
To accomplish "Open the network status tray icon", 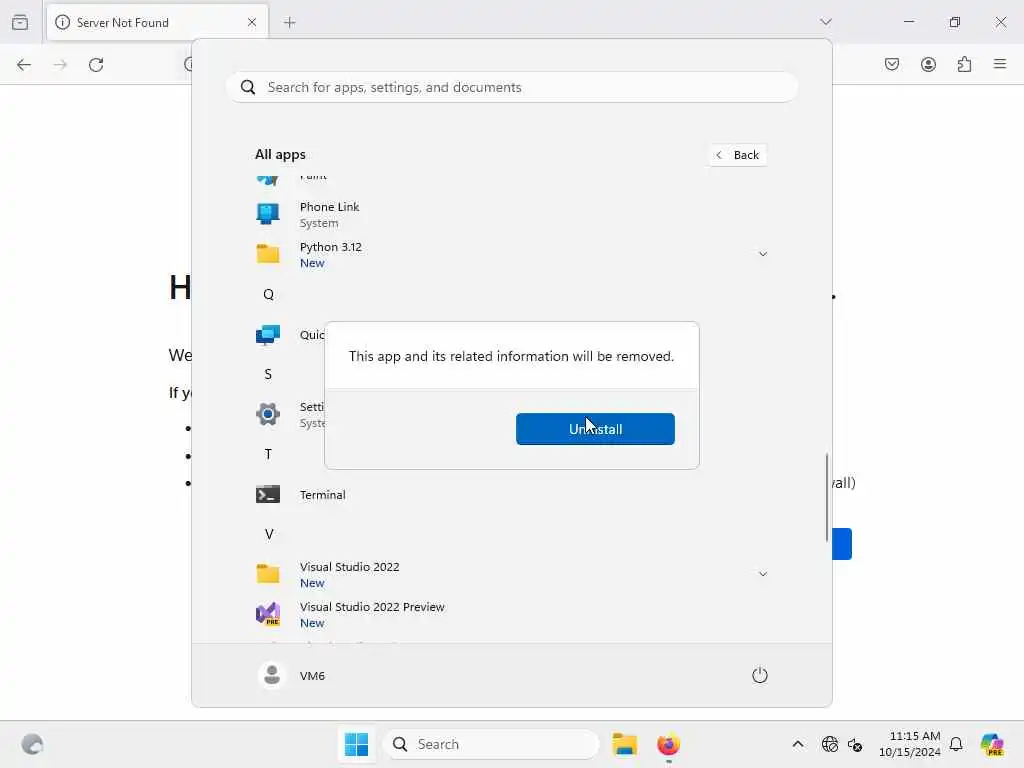I will click(x=829, y=744).
